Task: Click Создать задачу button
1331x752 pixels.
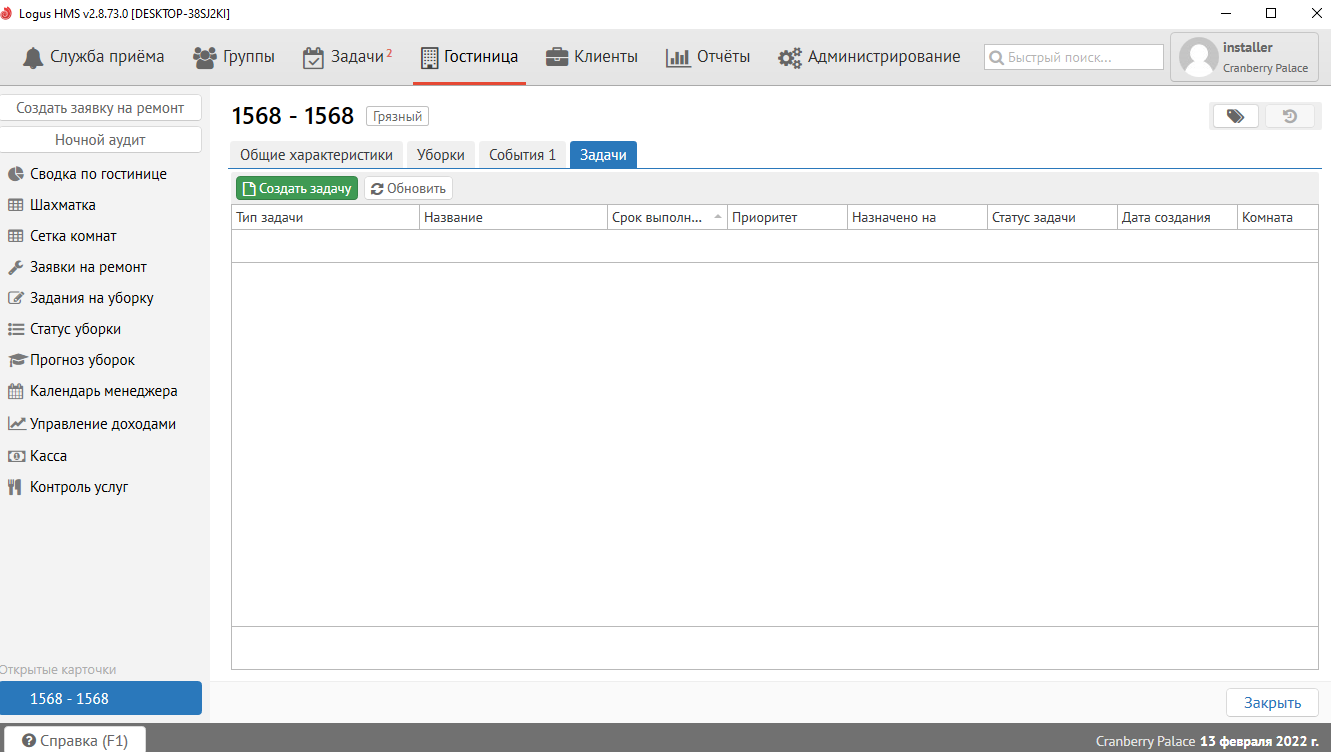Action: coord(297,188)
